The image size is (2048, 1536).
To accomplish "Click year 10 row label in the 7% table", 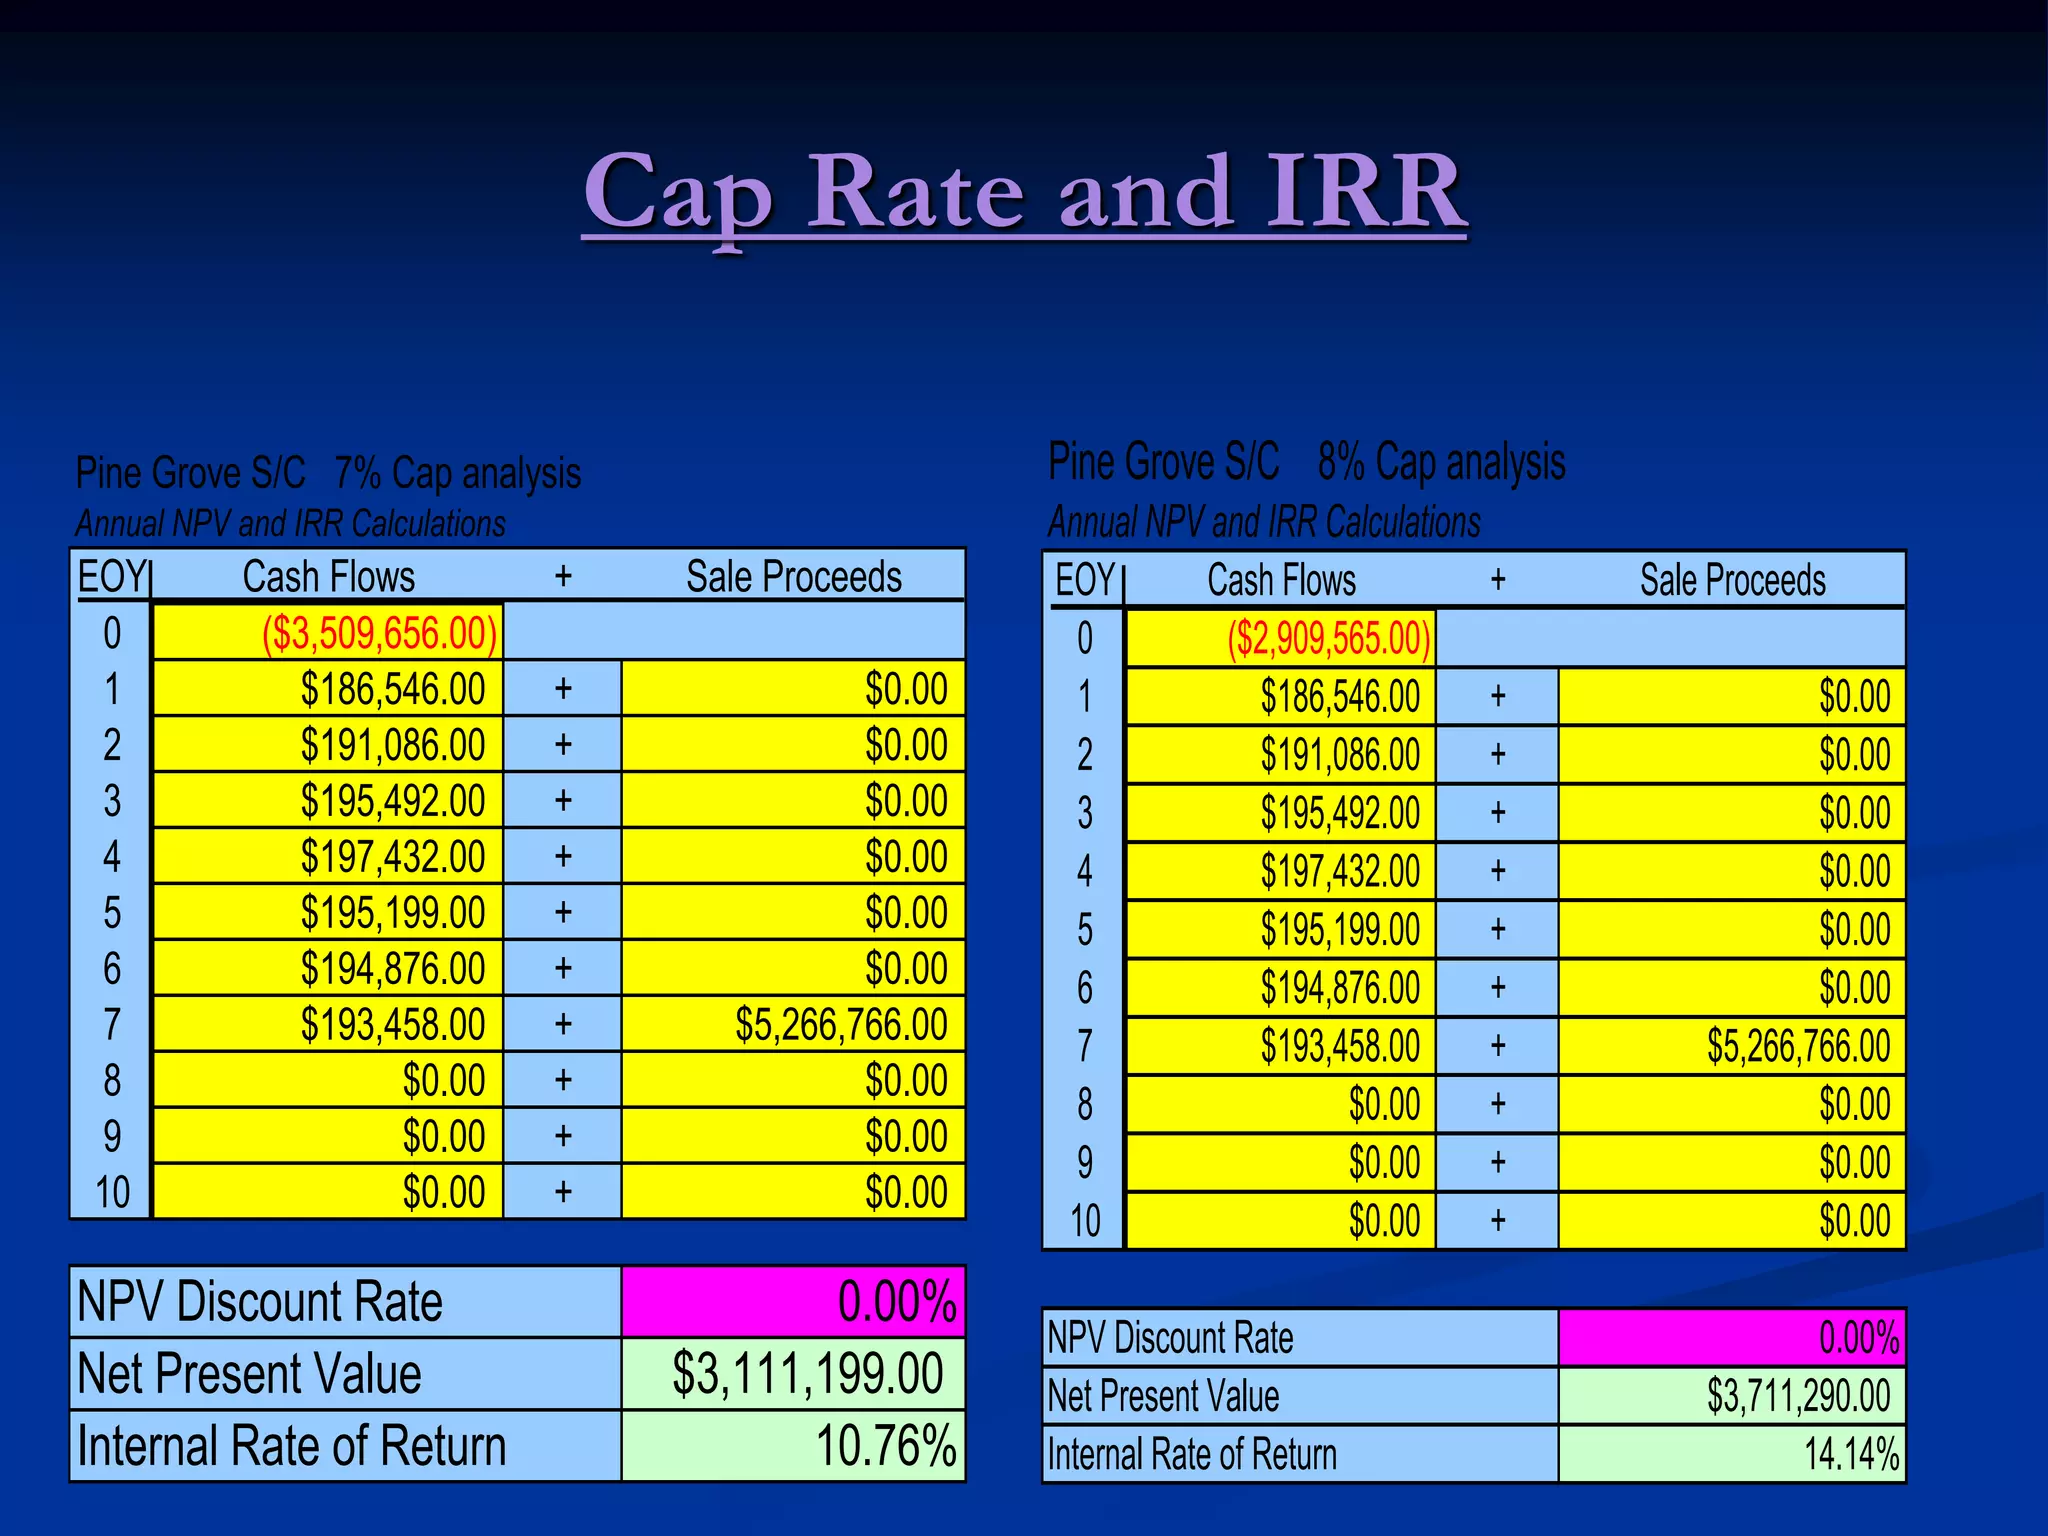I will point(112,1192).
